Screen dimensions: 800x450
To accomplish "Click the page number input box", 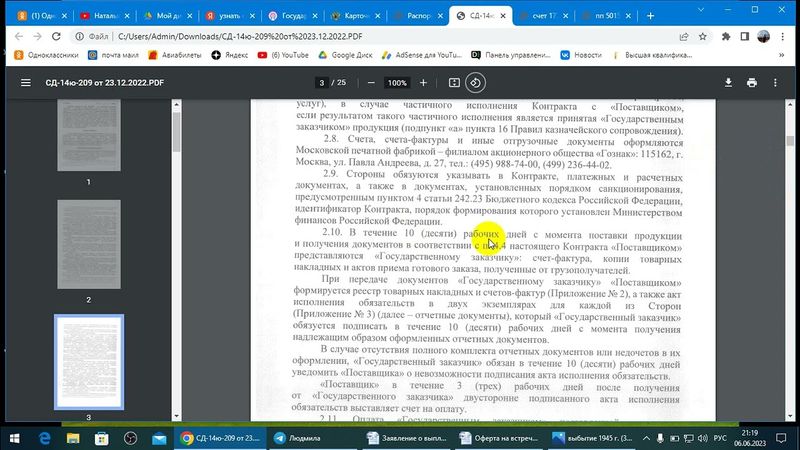I will pyautogui.click(x=321, y=83).
